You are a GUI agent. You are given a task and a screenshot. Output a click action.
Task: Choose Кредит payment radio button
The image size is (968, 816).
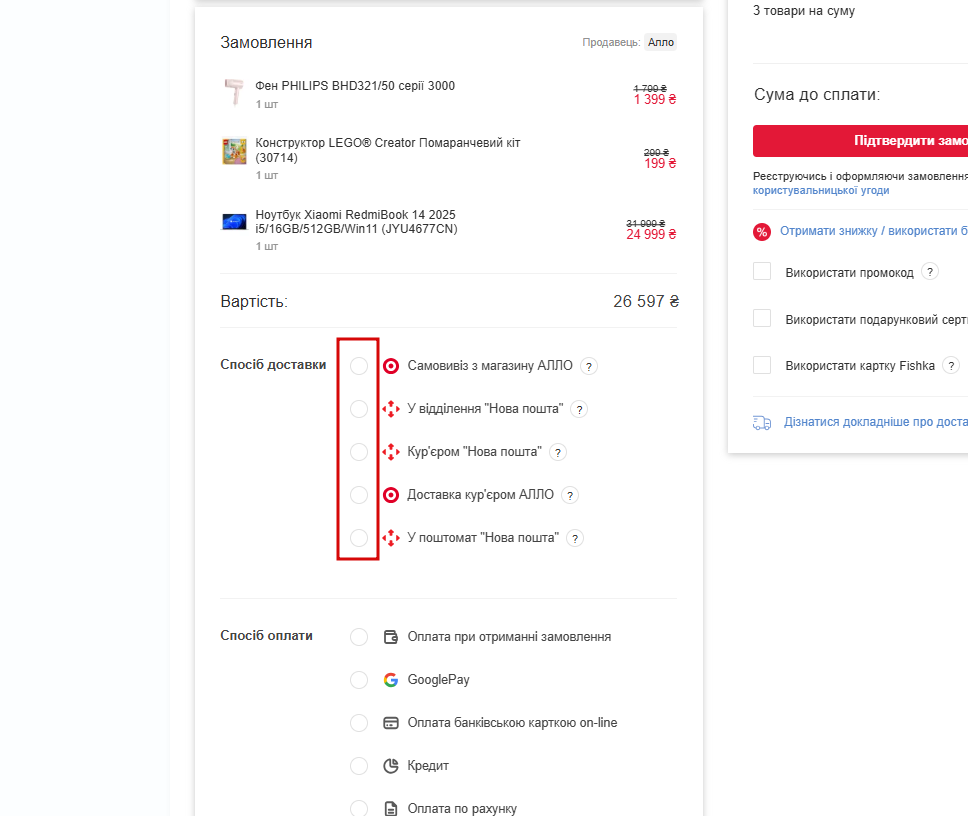point(359,766)
